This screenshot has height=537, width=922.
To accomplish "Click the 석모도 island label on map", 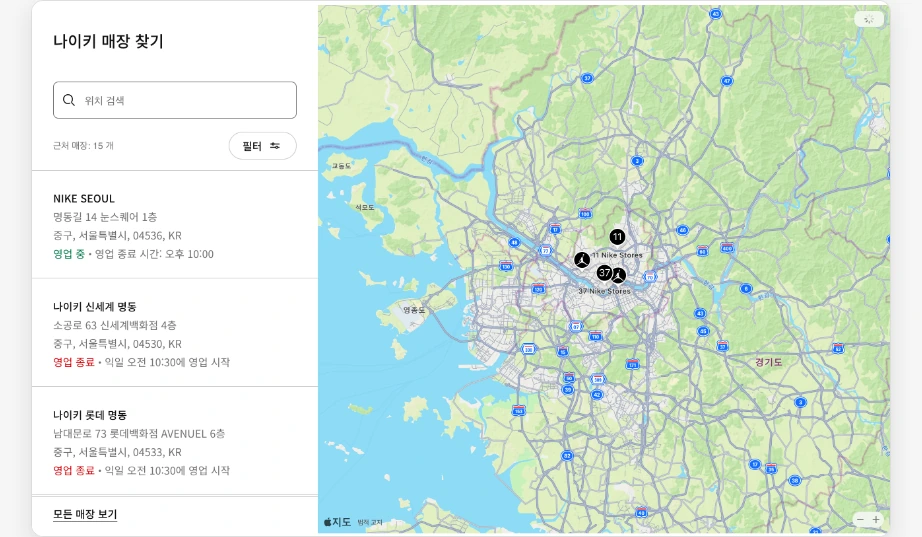I will click(x=365, y=207).
